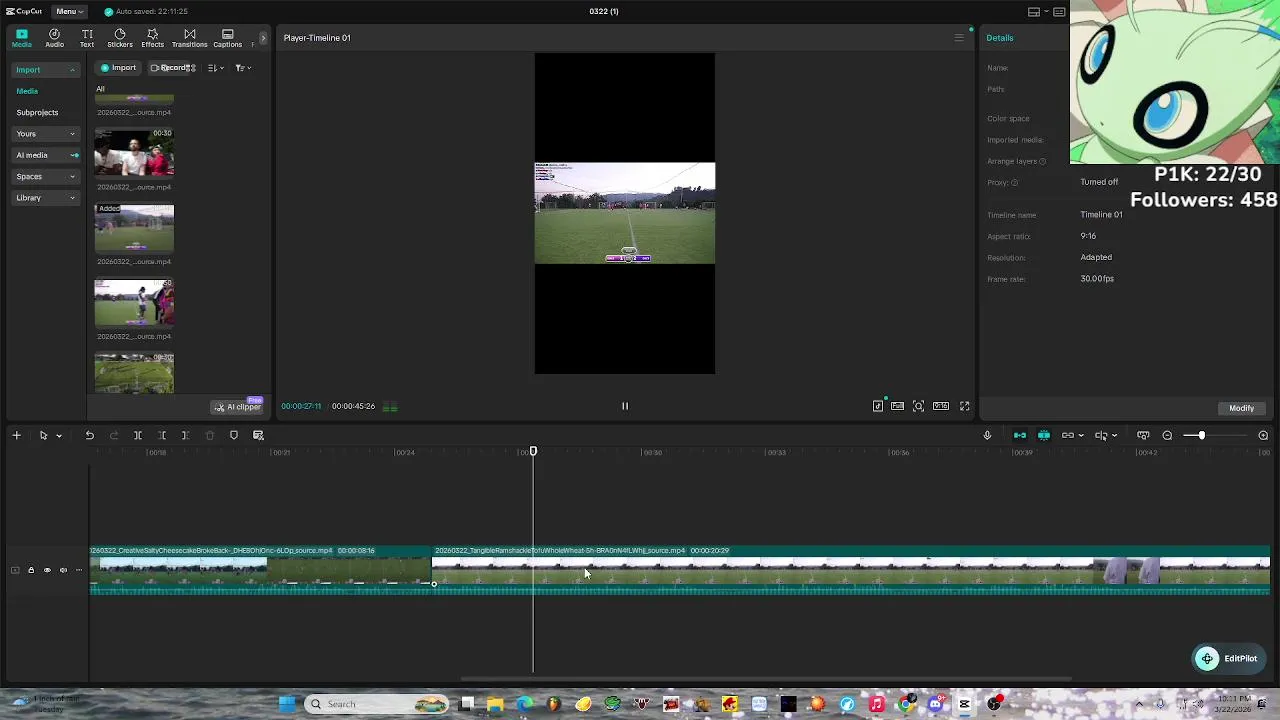This screenshot has width=1280, height=720.
Task: Open the Media tab in top toolbar
Action: tap(21, 38)
